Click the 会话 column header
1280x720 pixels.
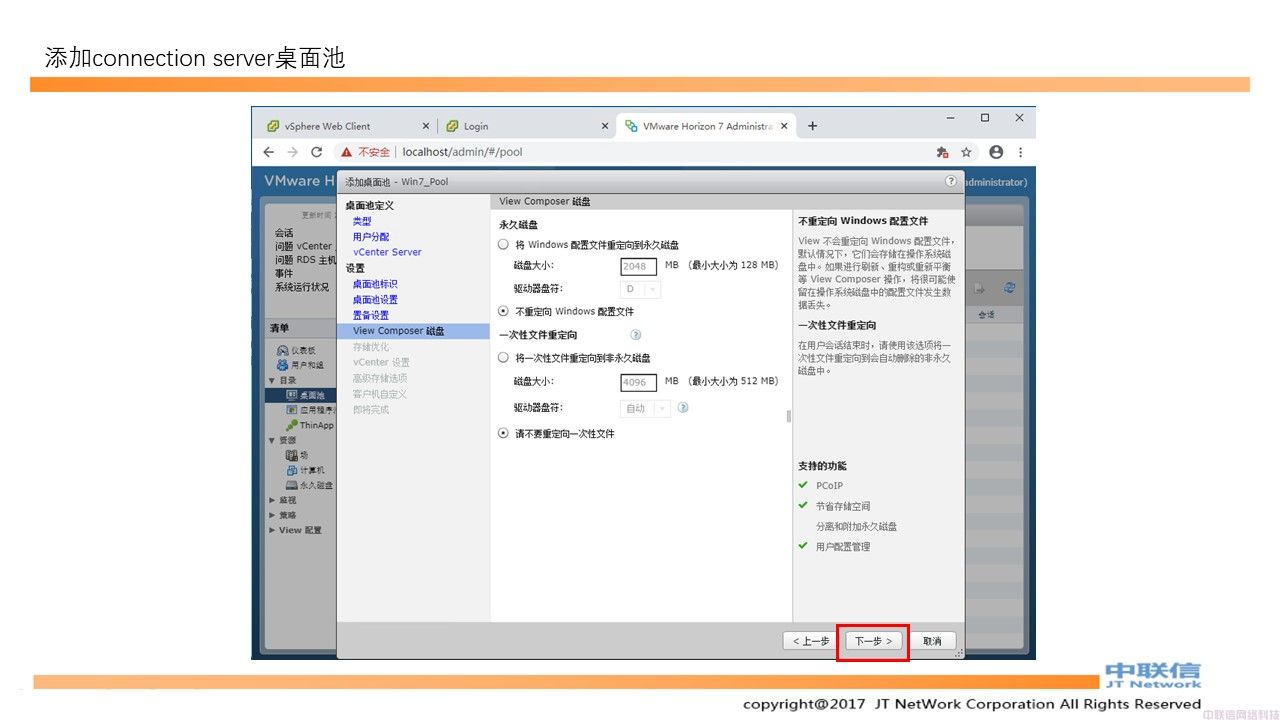click(x=986, y=315)
